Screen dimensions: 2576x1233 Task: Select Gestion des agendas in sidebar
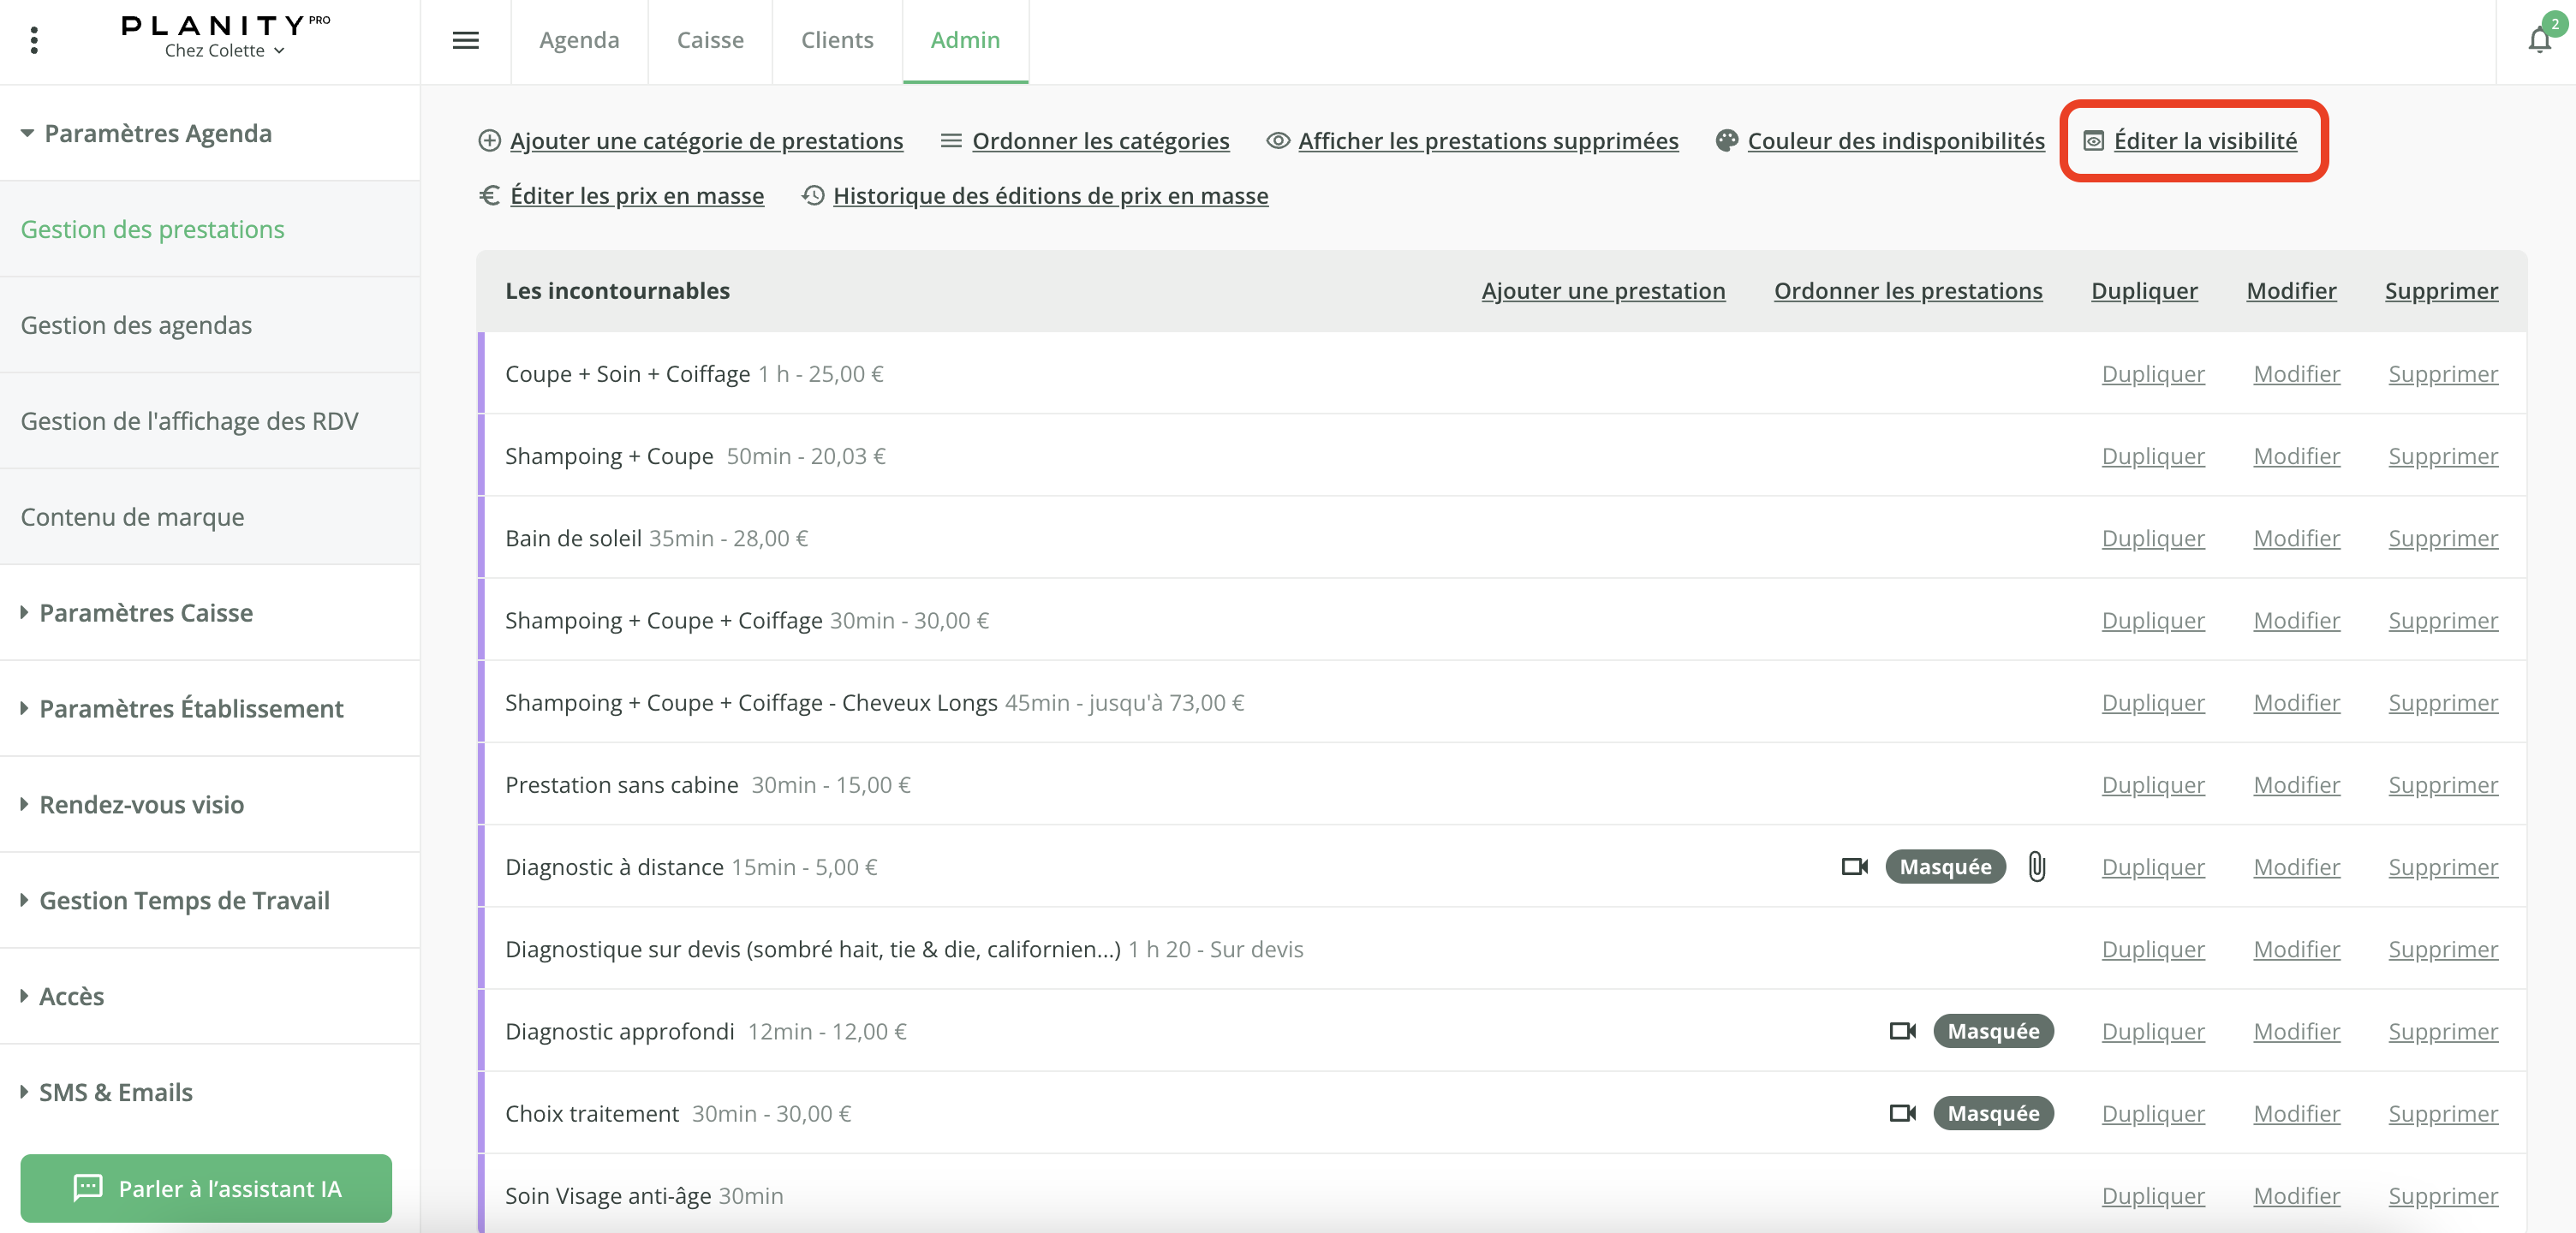click(x=136, y=325)
